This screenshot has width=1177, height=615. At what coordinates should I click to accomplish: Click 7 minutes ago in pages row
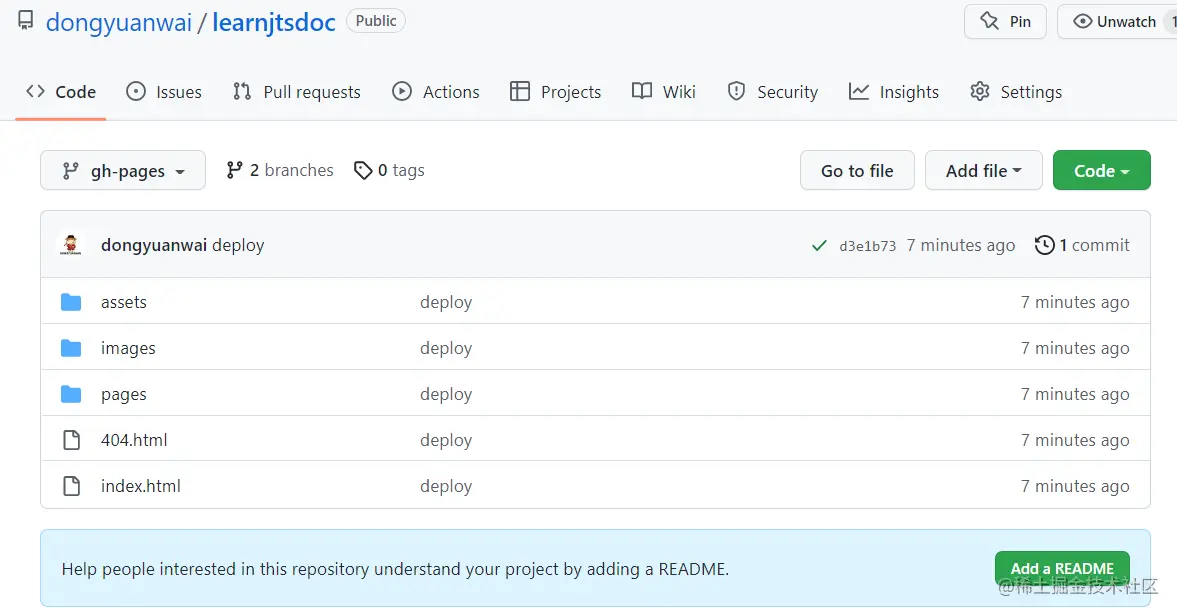tap(1075, 394)
